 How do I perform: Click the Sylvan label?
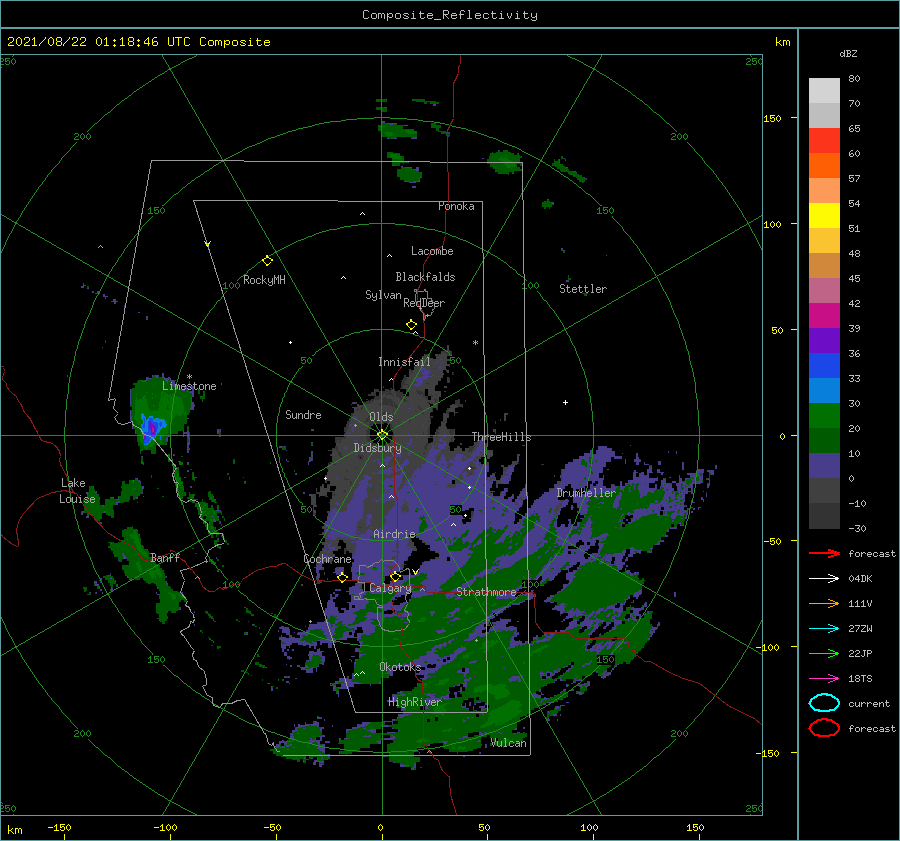click(x=383, y=295)
